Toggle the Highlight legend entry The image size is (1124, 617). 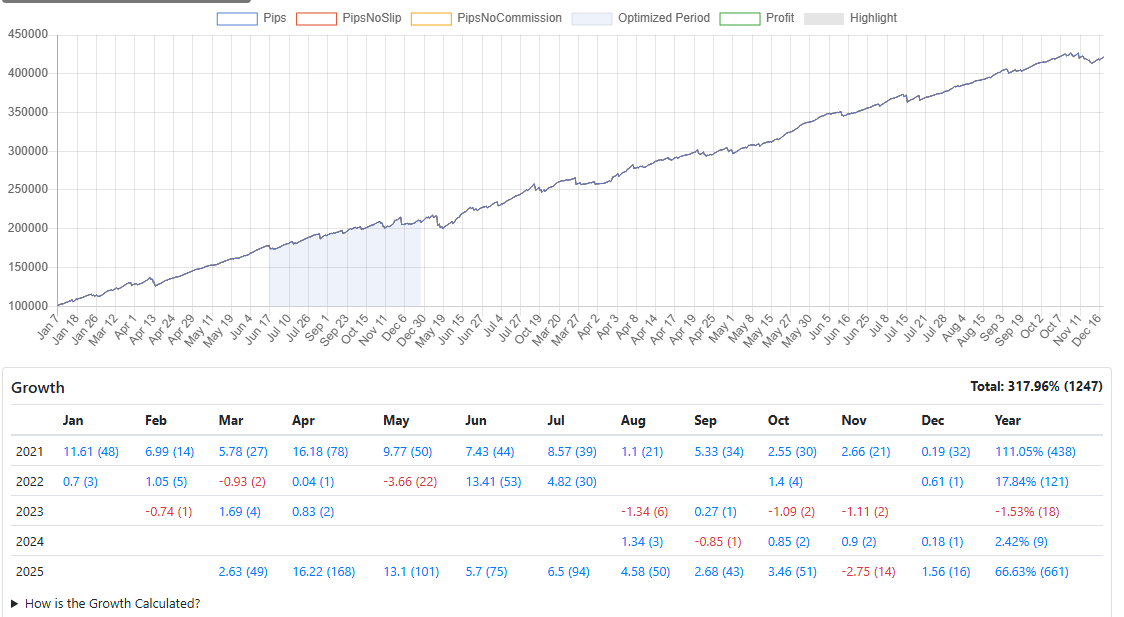point(850,18)
